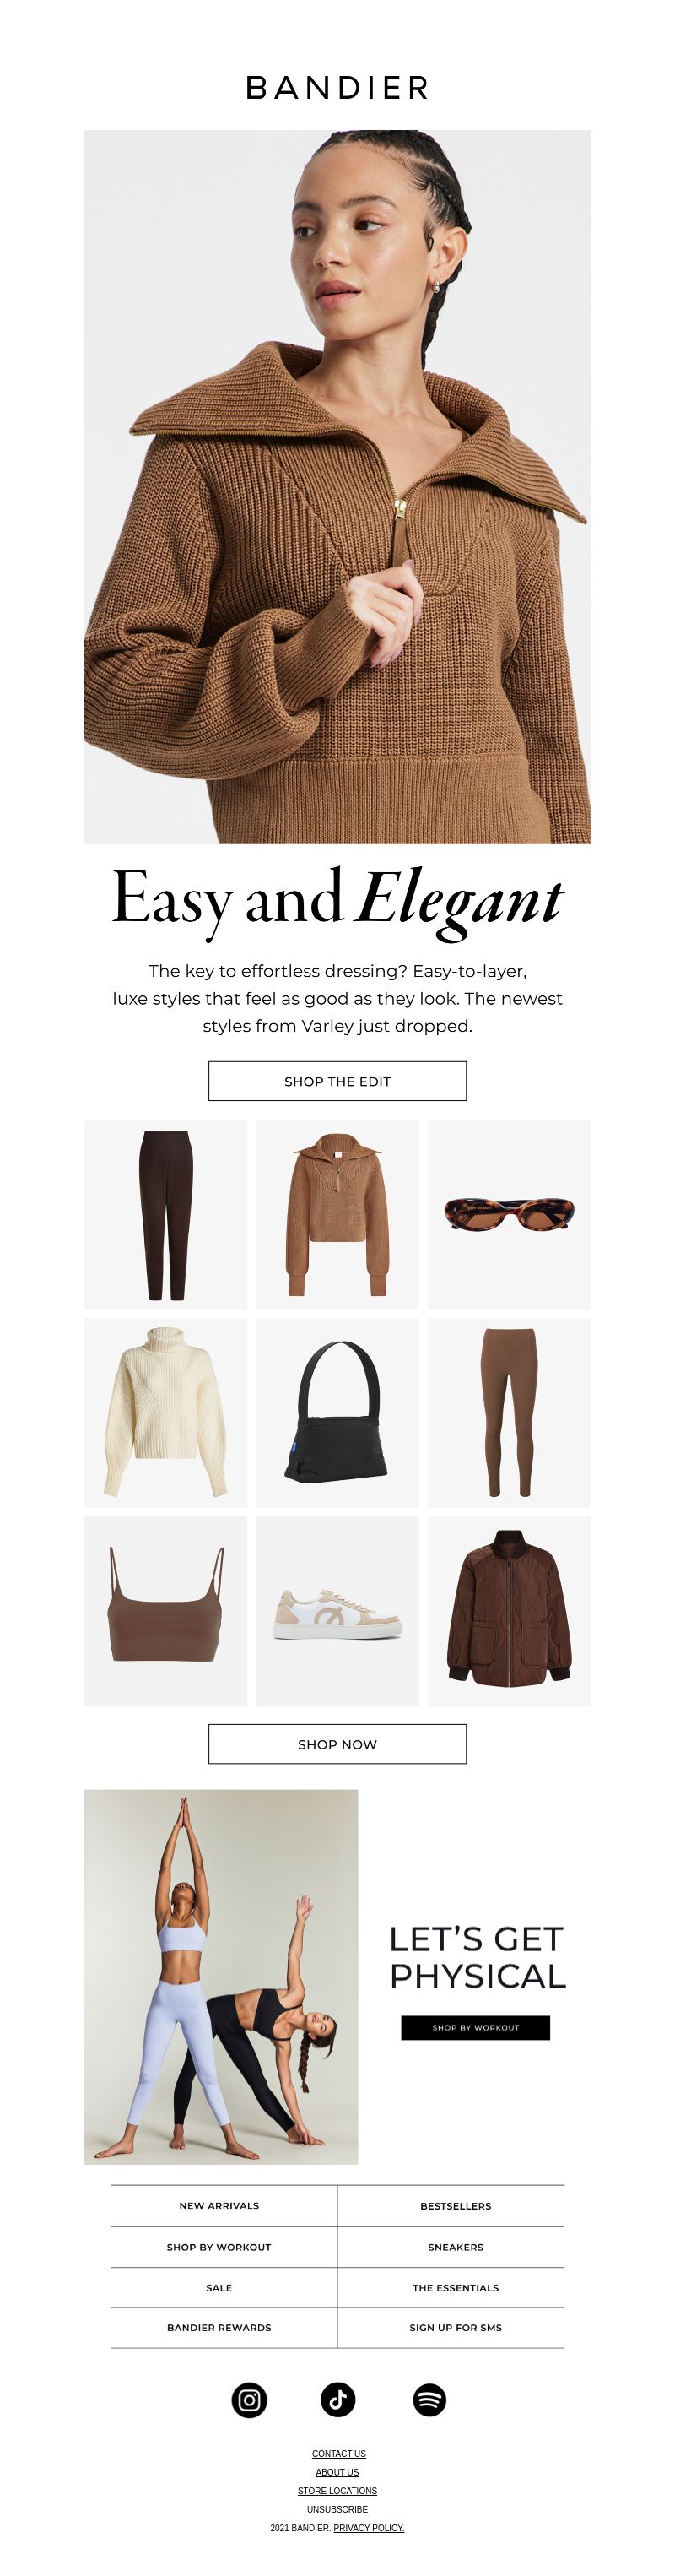The height and width of the screenshot is (2576, 675).
Task: Select SIGN UP FOR SMS entry
Action: [x=456, y=2328]
